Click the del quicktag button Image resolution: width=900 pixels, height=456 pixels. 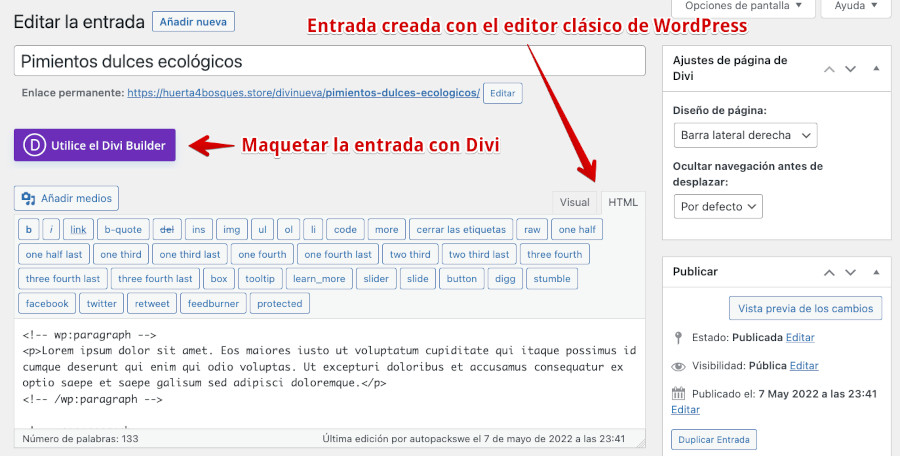(167, 230)
